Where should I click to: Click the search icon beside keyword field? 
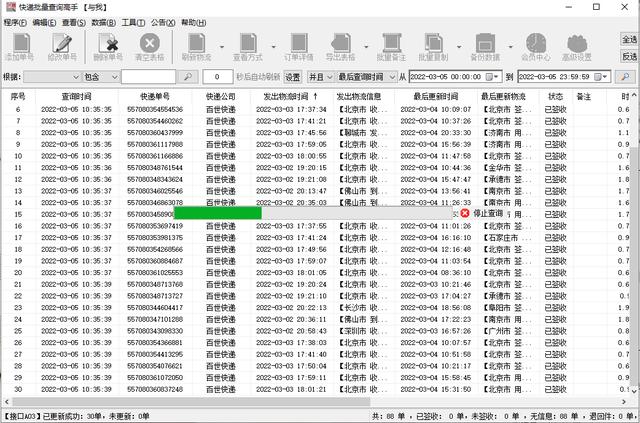click(188, 77)
